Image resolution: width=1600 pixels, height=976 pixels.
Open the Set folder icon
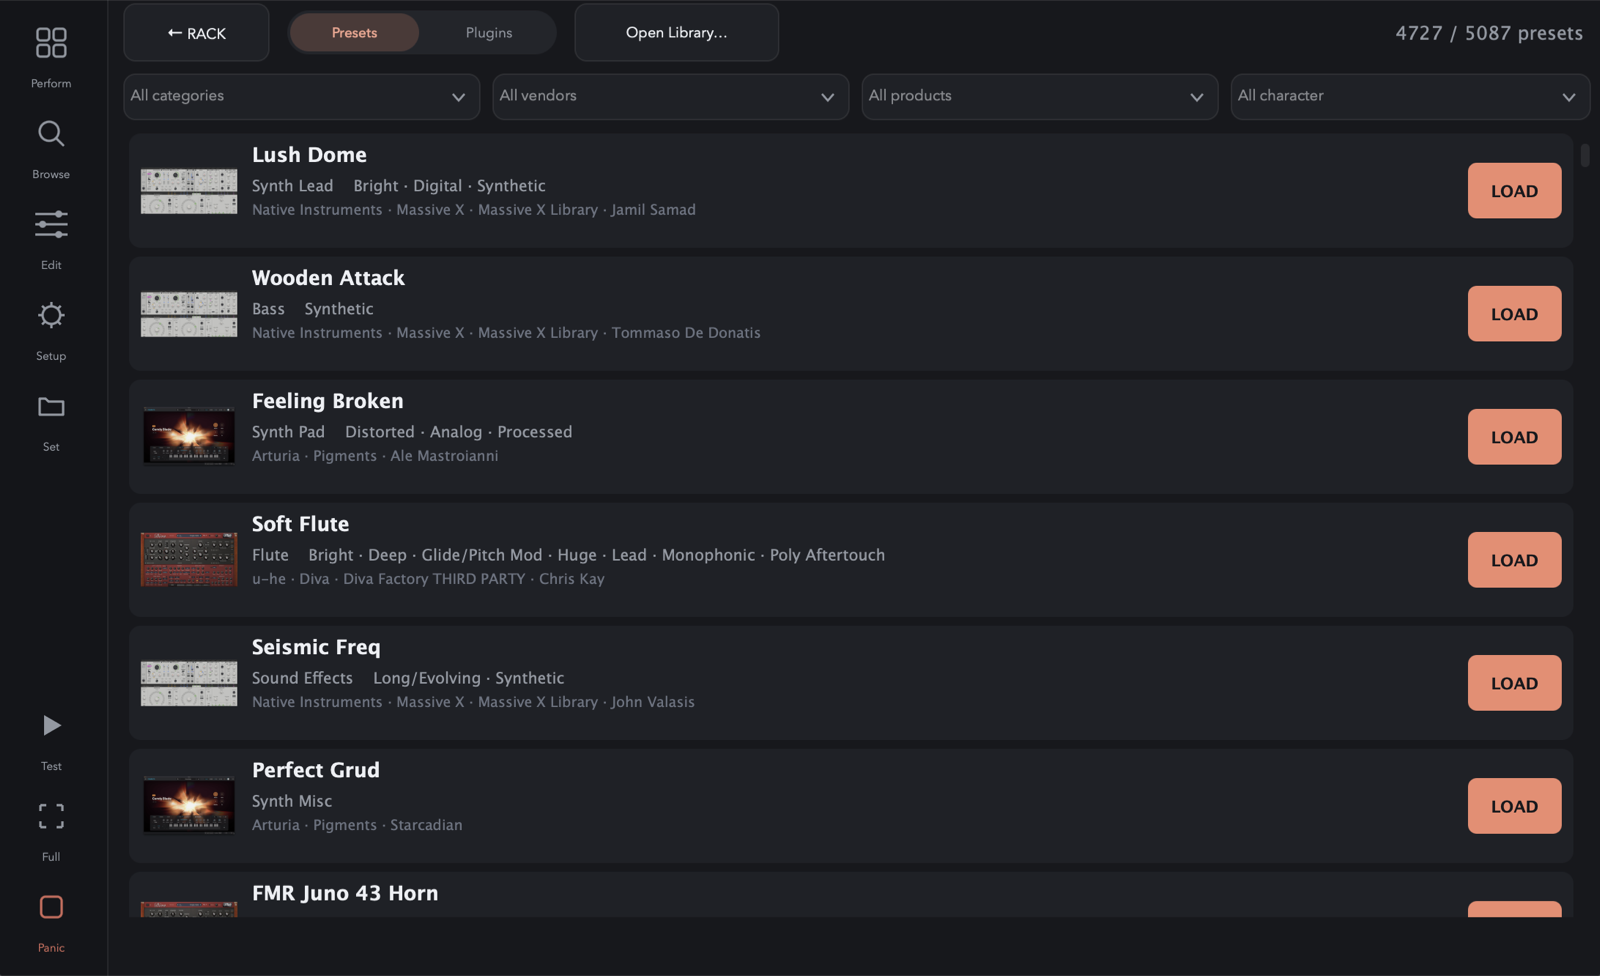51,407
